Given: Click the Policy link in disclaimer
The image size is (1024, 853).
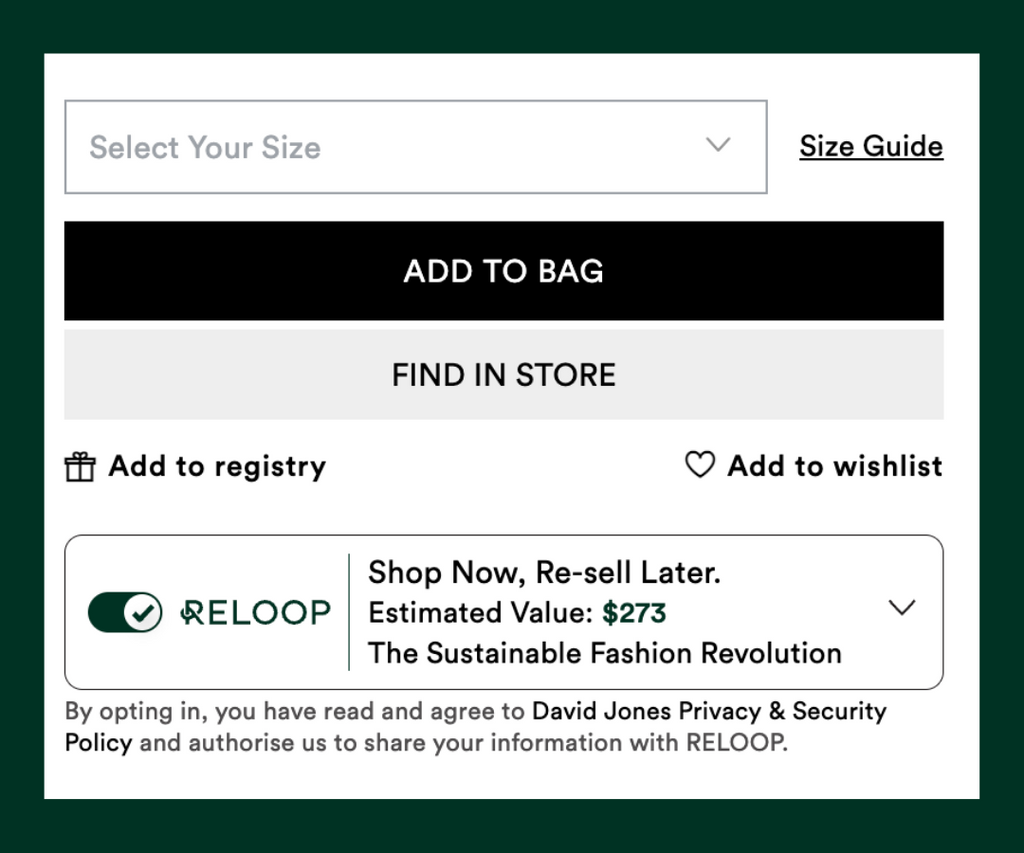Looking at the screenshot, I should (x=99, y=743).
